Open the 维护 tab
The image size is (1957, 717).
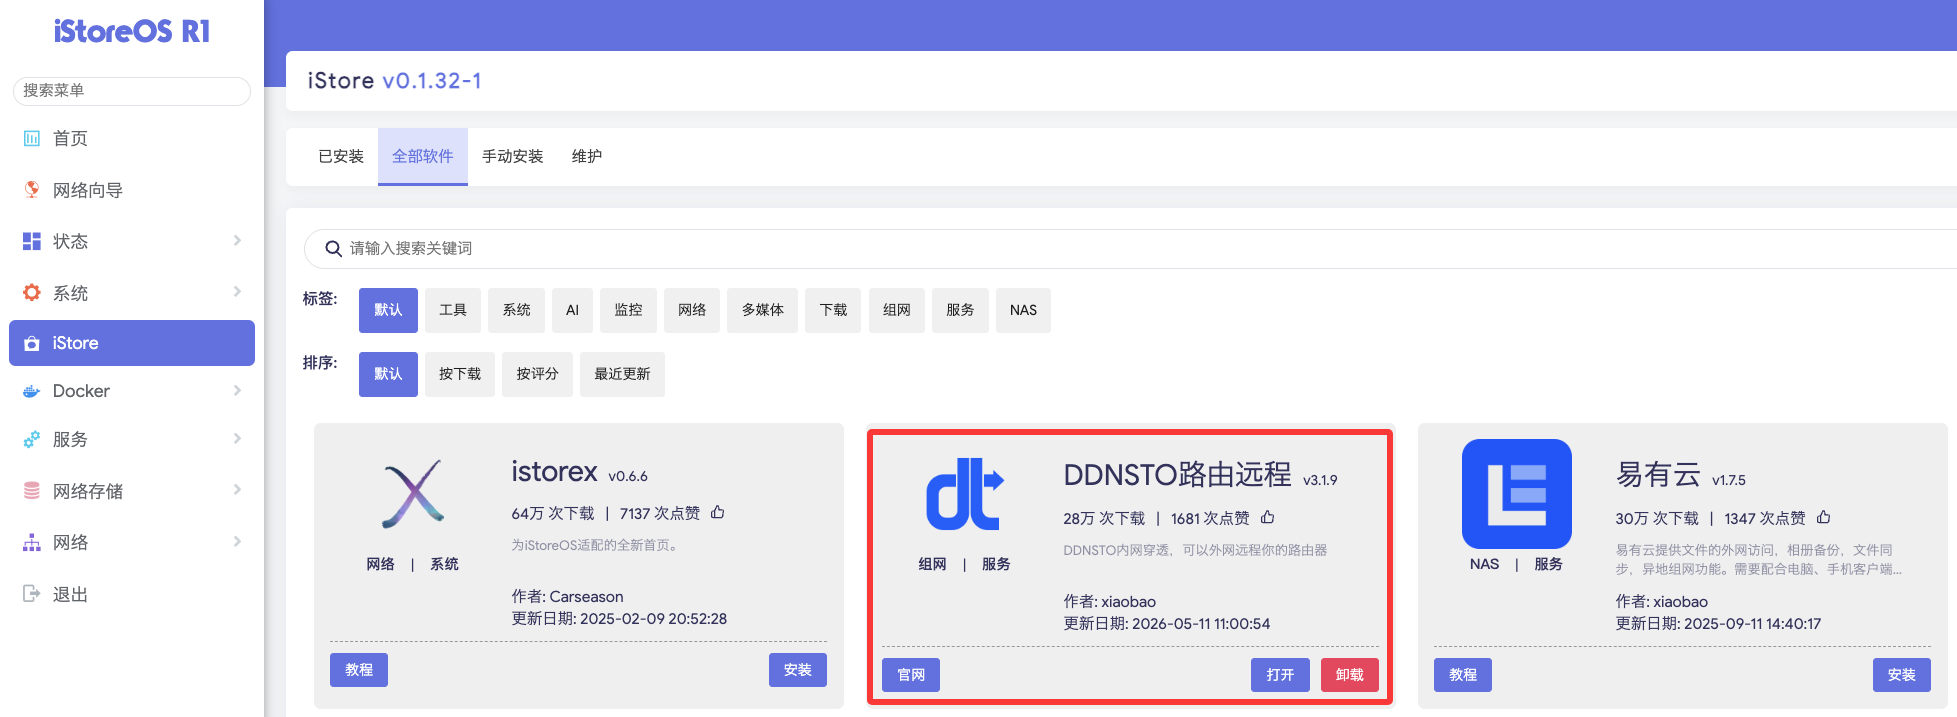[587, 156]
